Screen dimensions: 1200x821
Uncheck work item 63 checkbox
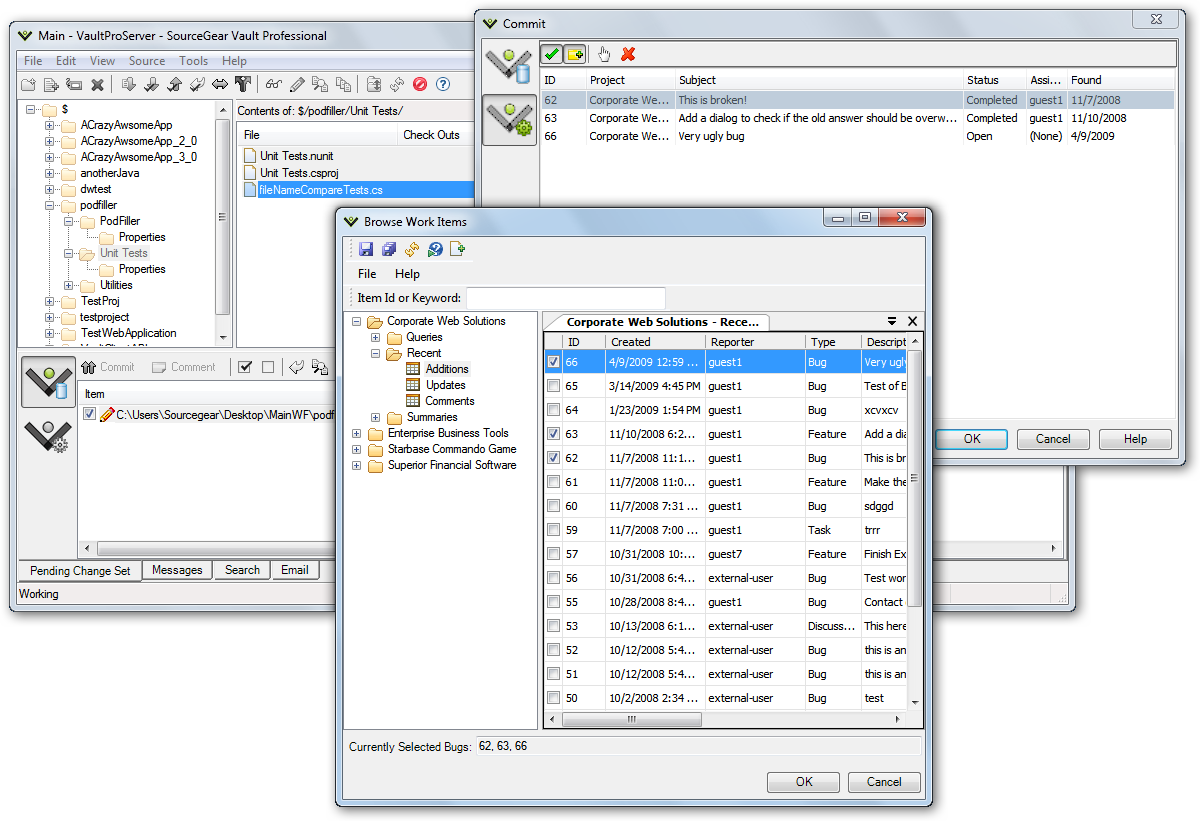coord(554,434)
